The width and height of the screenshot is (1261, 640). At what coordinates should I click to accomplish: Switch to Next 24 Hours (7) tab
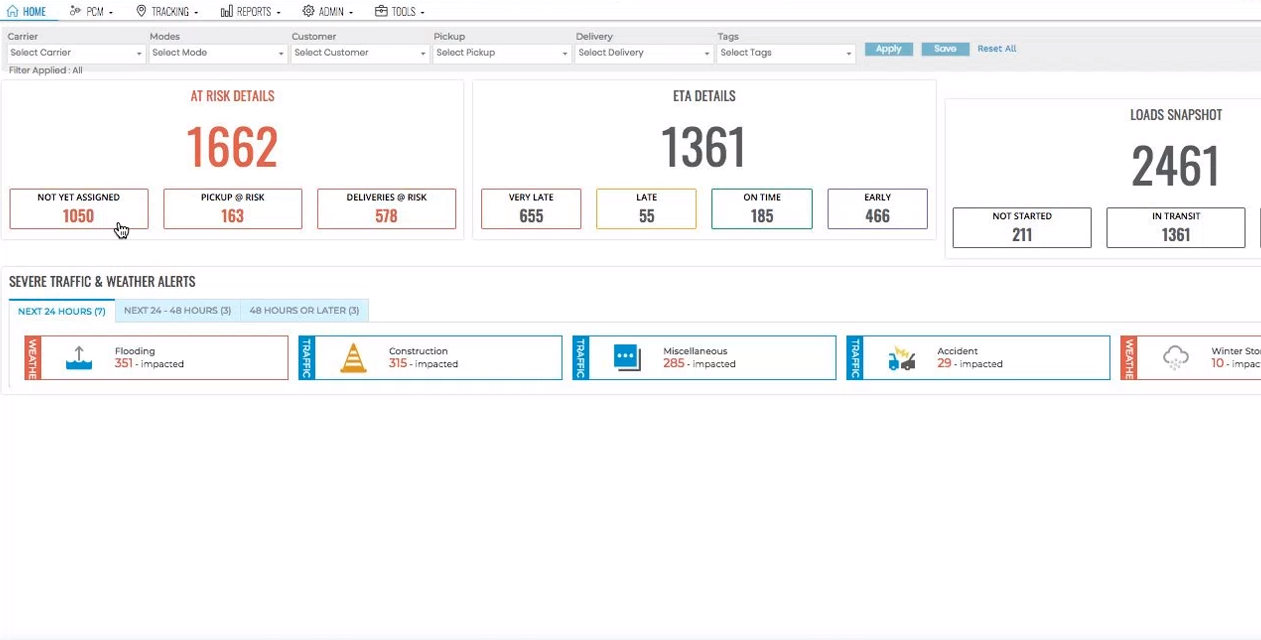pos(62,311)
